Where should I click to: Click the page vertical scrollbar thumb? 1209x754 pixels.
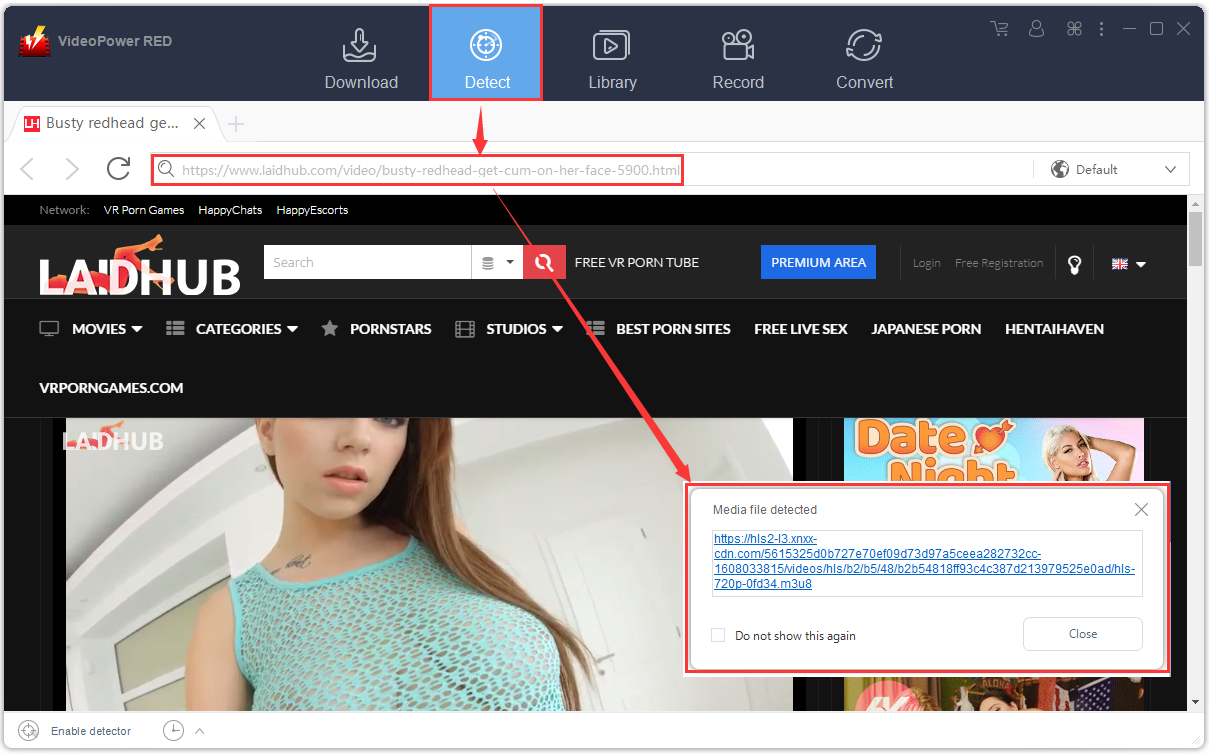click(x=1195, y=237)
